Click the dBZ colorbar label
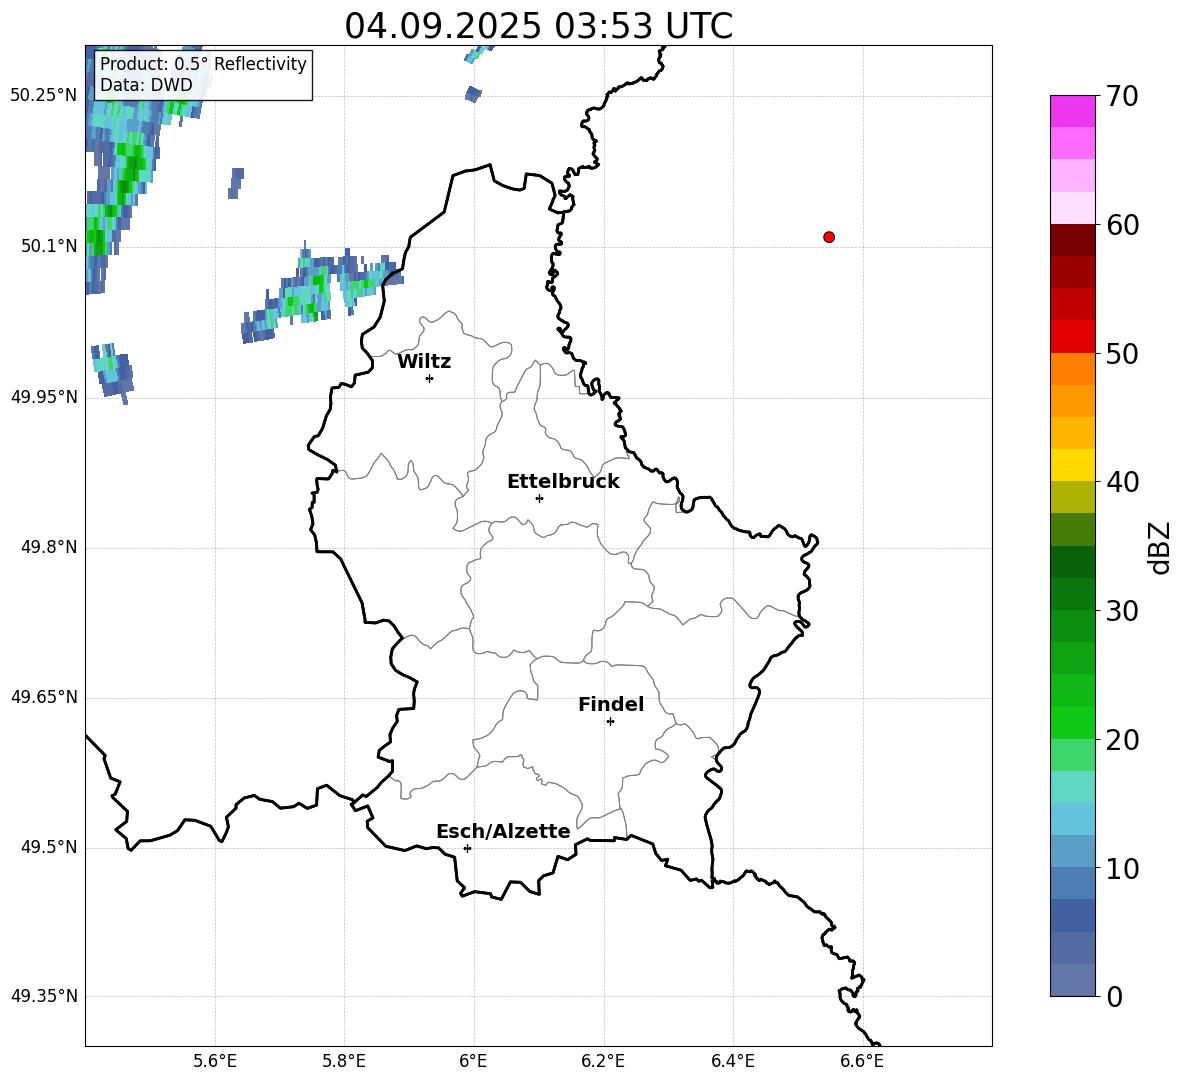This screenshot has width=1184, height=1081. click(x=1161, y=547)
